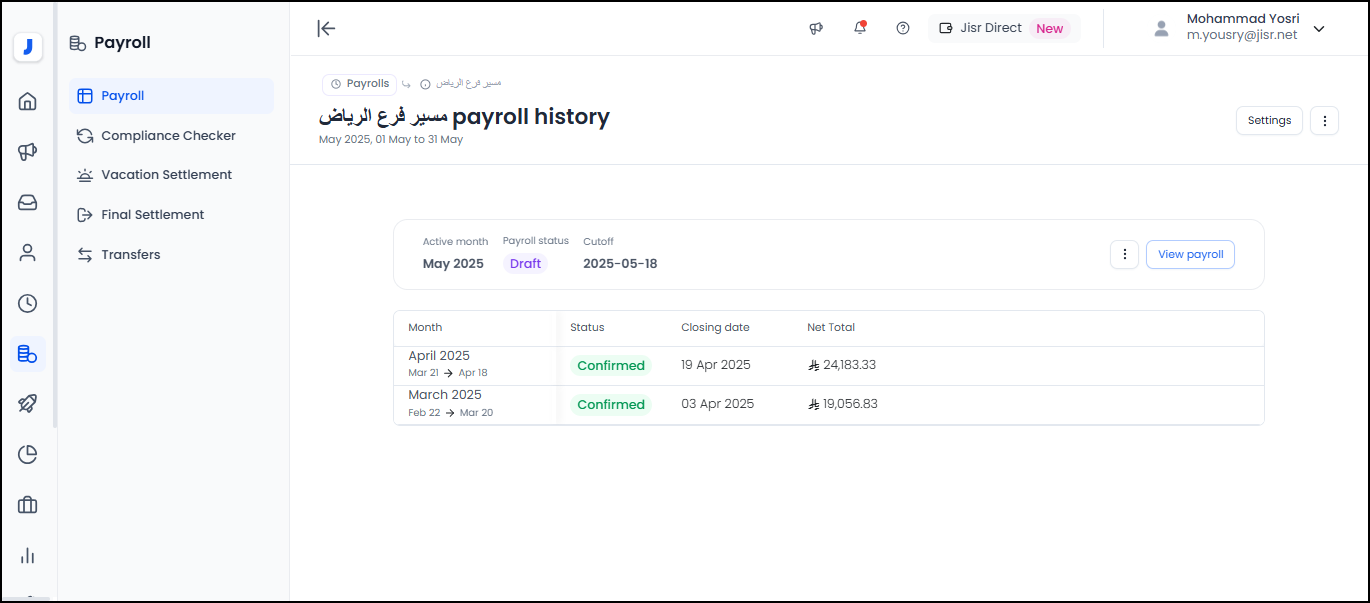The height and width of the screenshot is (603, 1370).
Task: Click the rocket icon in left sidebar
Action: [28, 404]
